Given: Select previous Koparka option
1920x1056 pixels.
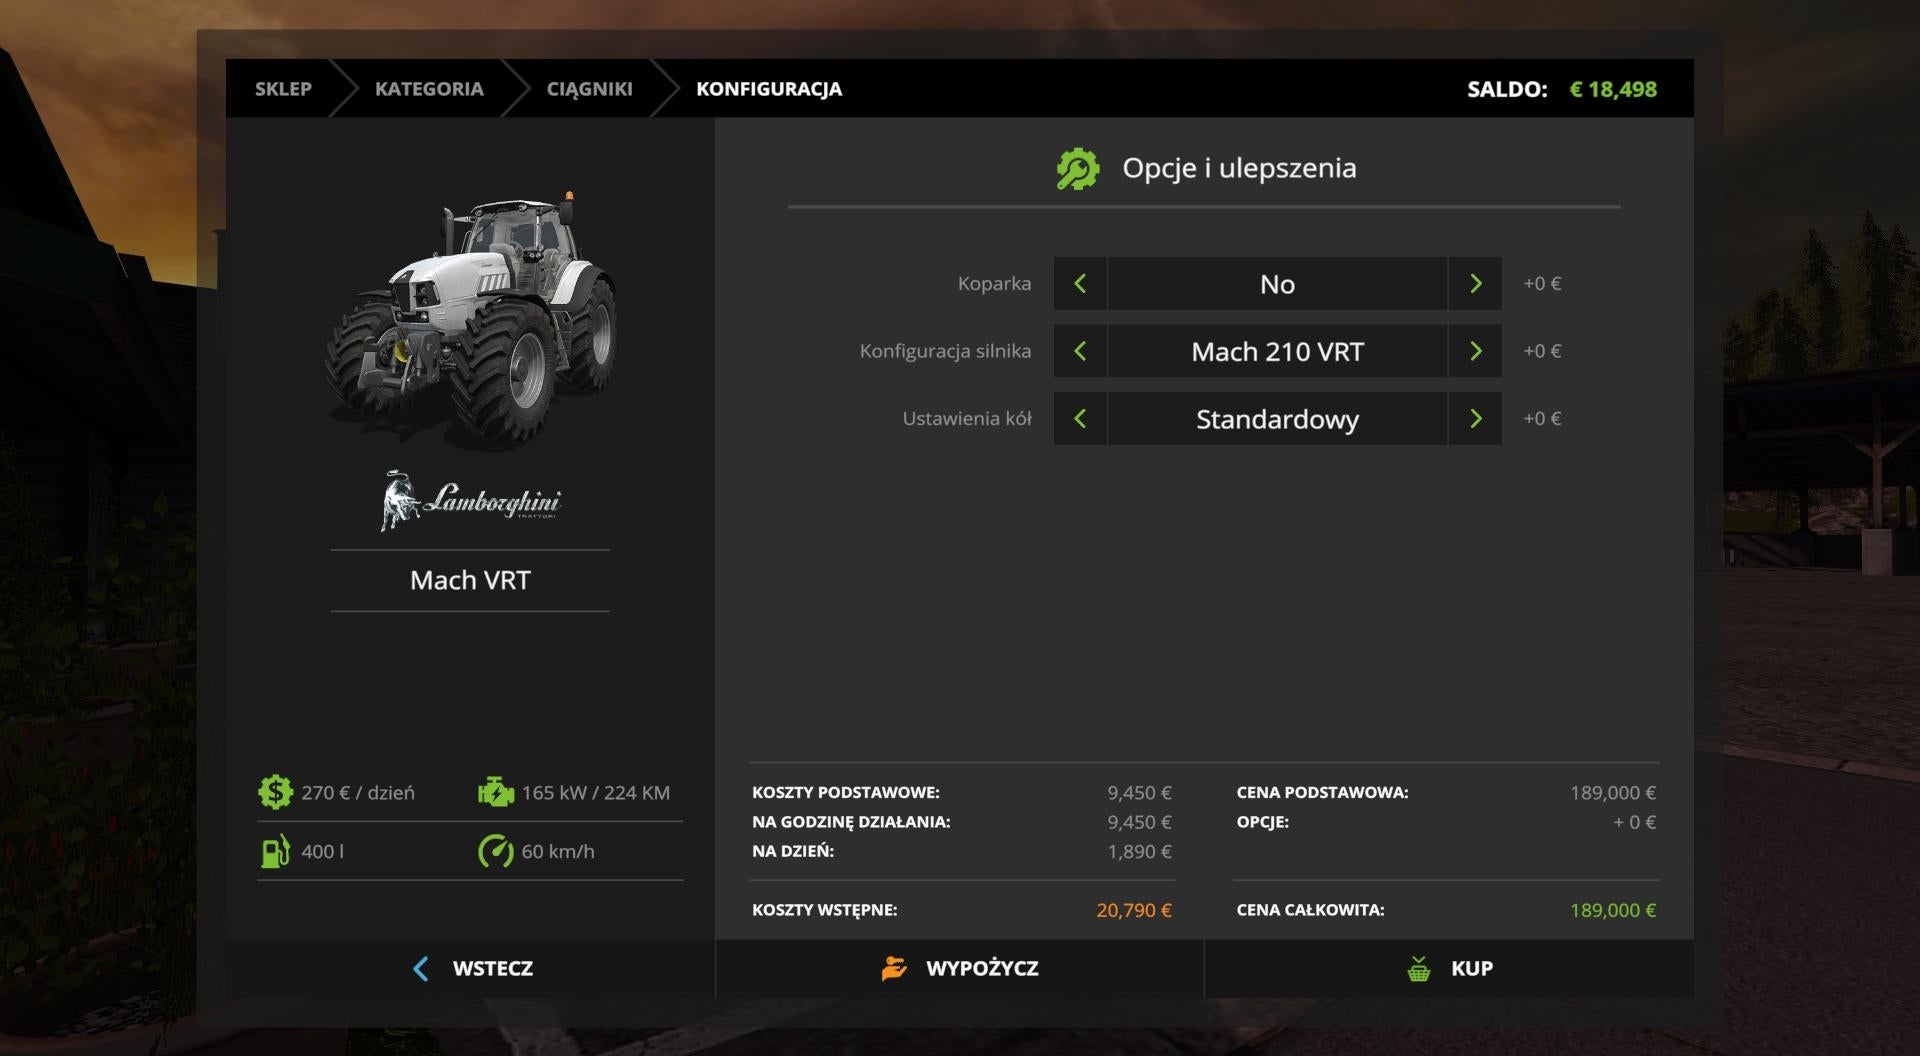Looking at the screenshot, I should click(1080, 284).
